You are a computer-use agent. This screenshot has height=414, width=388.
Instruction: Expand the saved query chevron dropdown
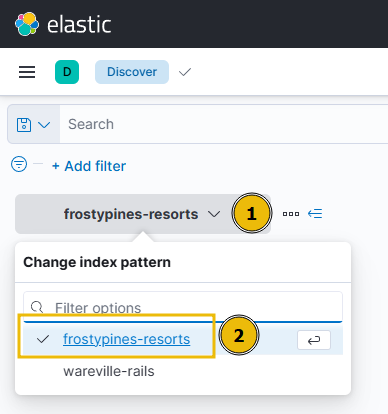coord(44,125)
